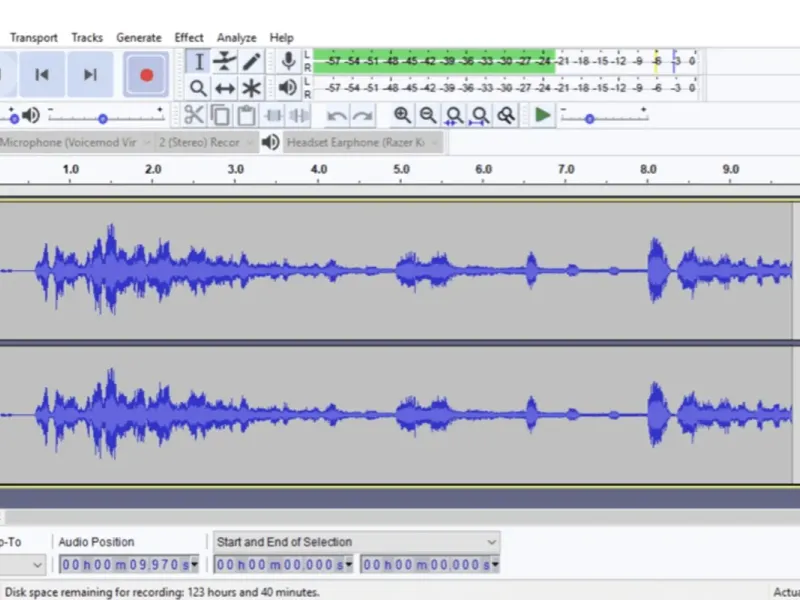
Task: Open the Transport menu
Action: click(x=34, y=38)
